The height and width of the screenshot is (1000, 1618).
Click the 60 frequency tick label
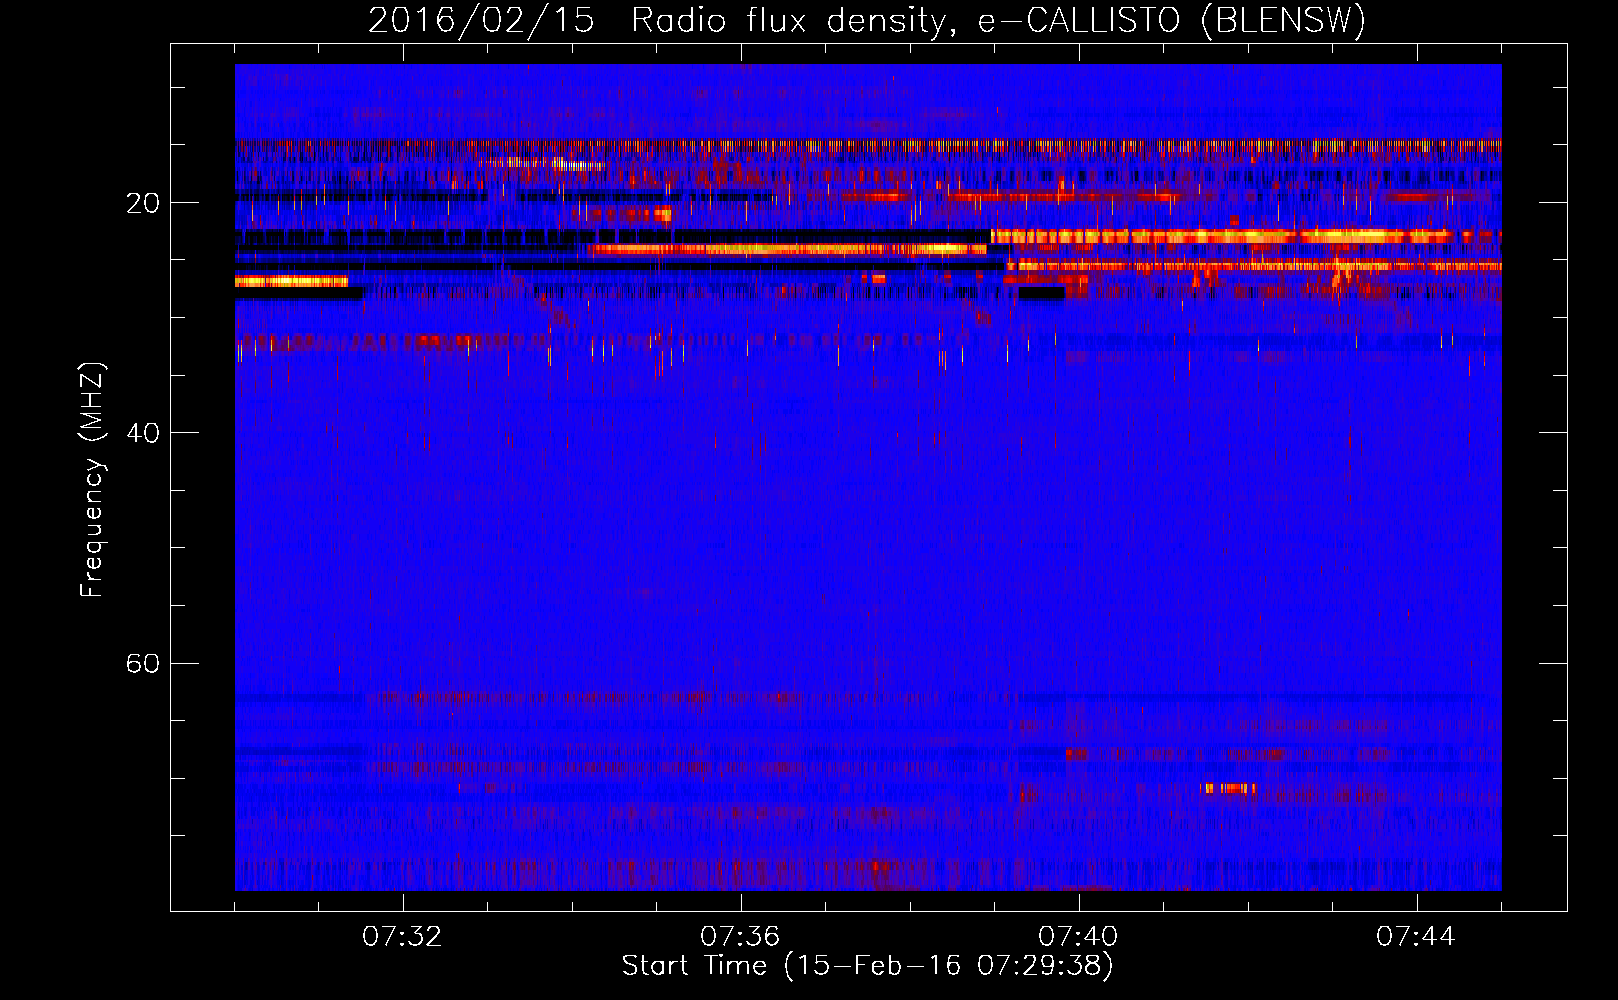142,663
